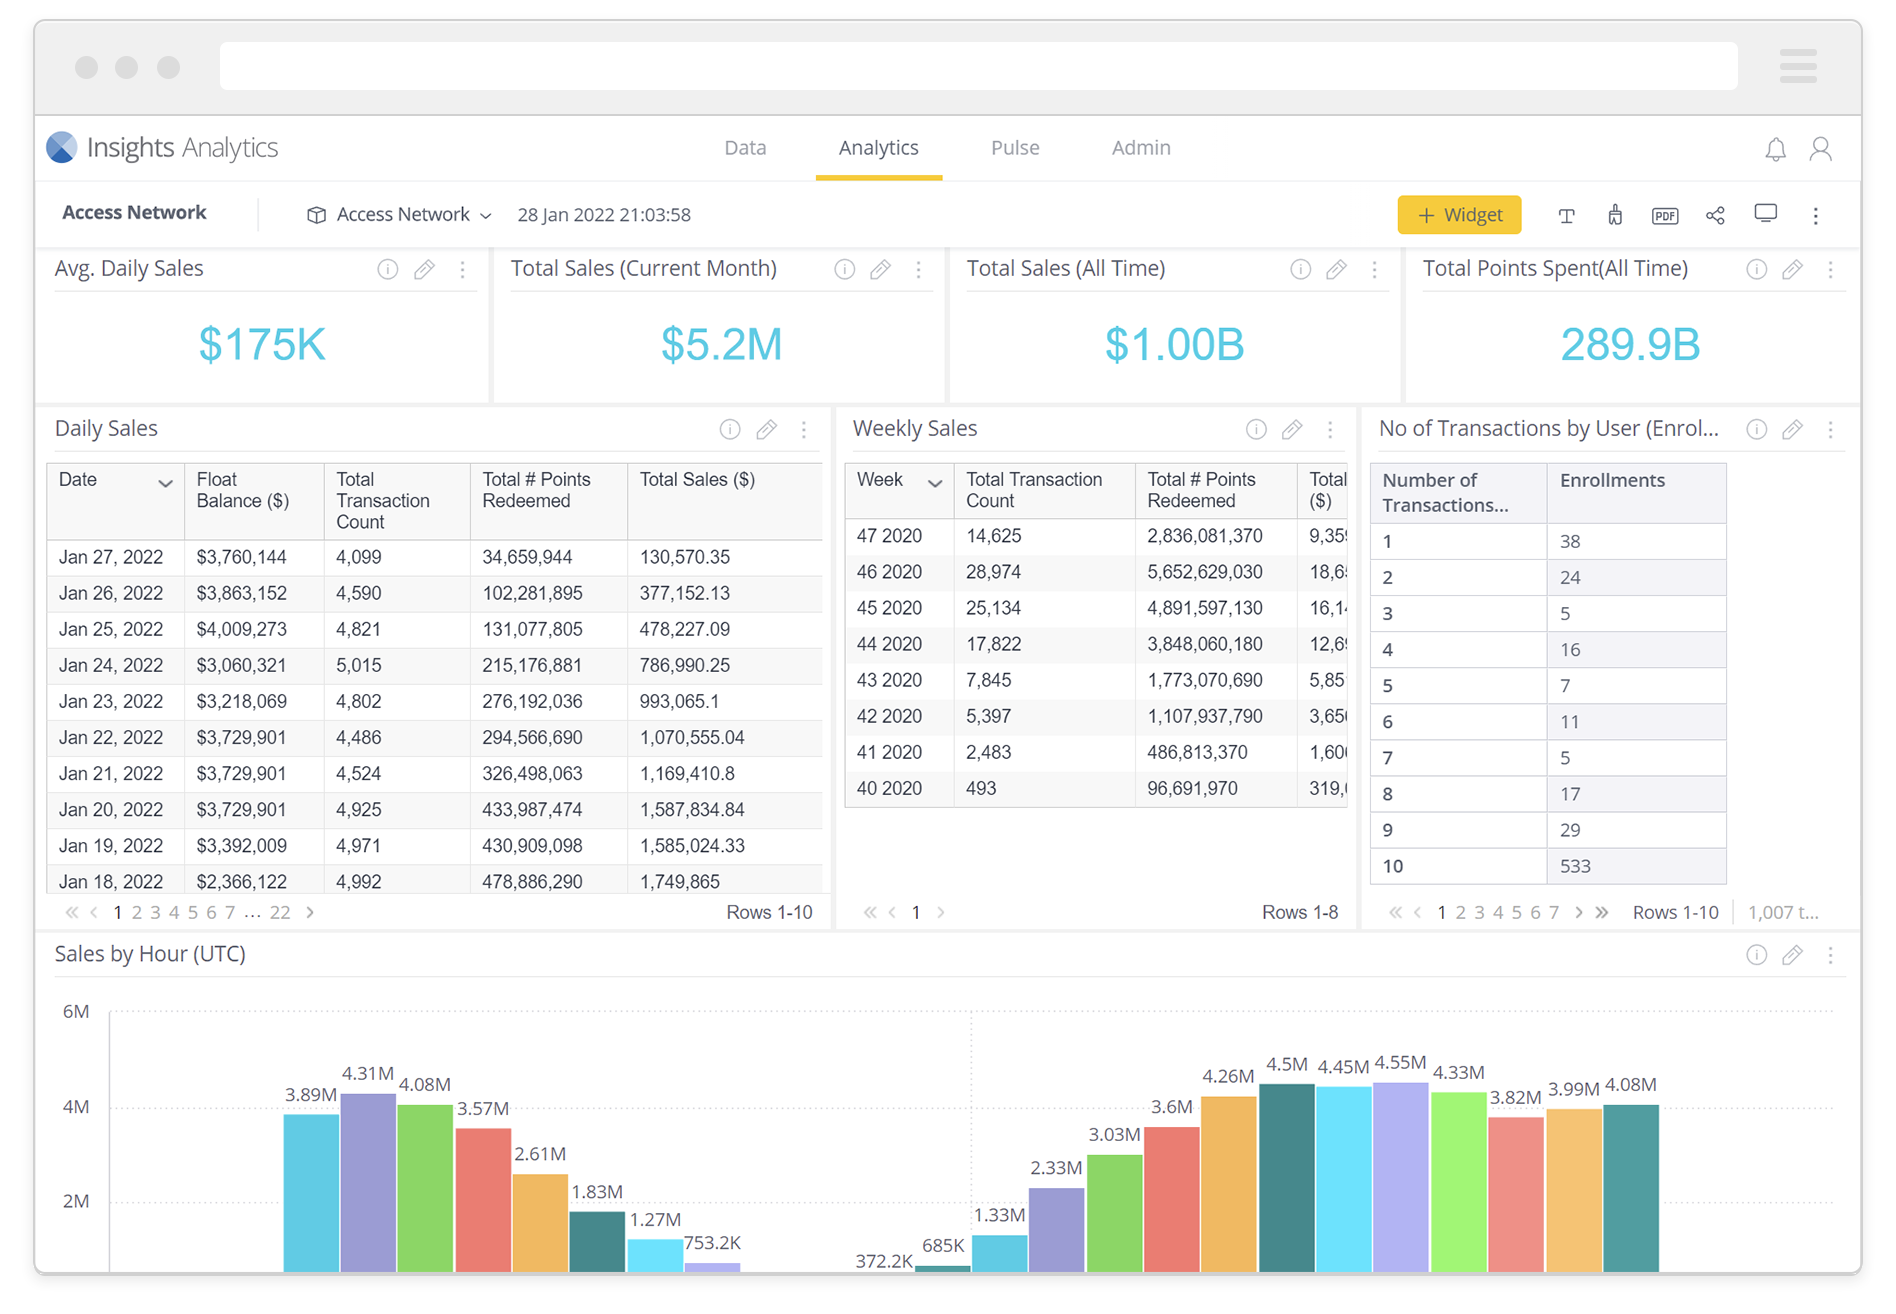Image resolution: width=1896 pixels, height=1314 pixels.
Task: Select the Analytics tab
Action: tap(878, 148)
